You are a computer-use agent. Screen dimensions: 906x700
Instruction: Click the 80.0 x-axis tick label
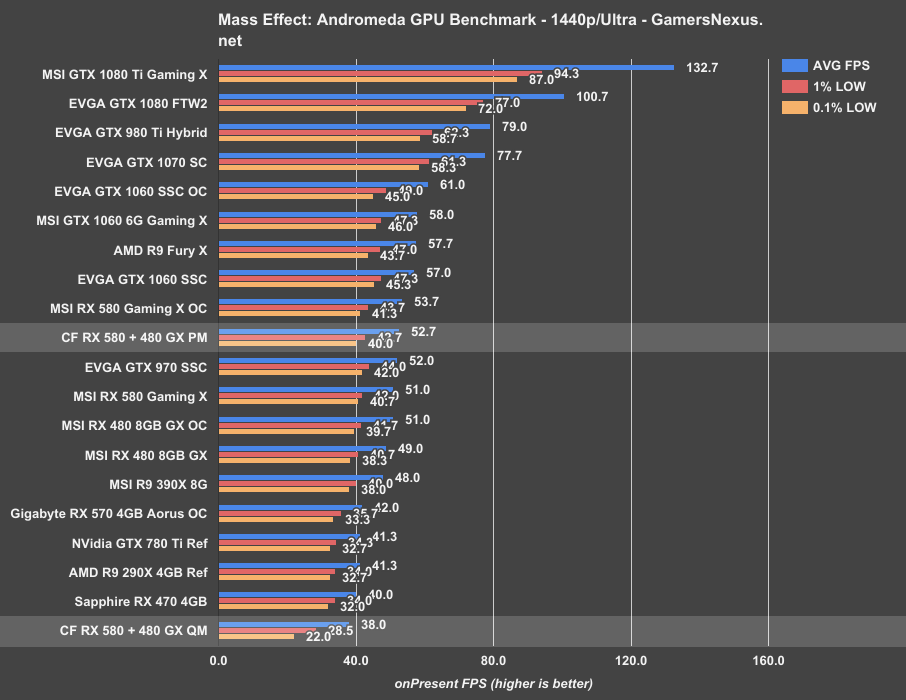click(493, 660)
